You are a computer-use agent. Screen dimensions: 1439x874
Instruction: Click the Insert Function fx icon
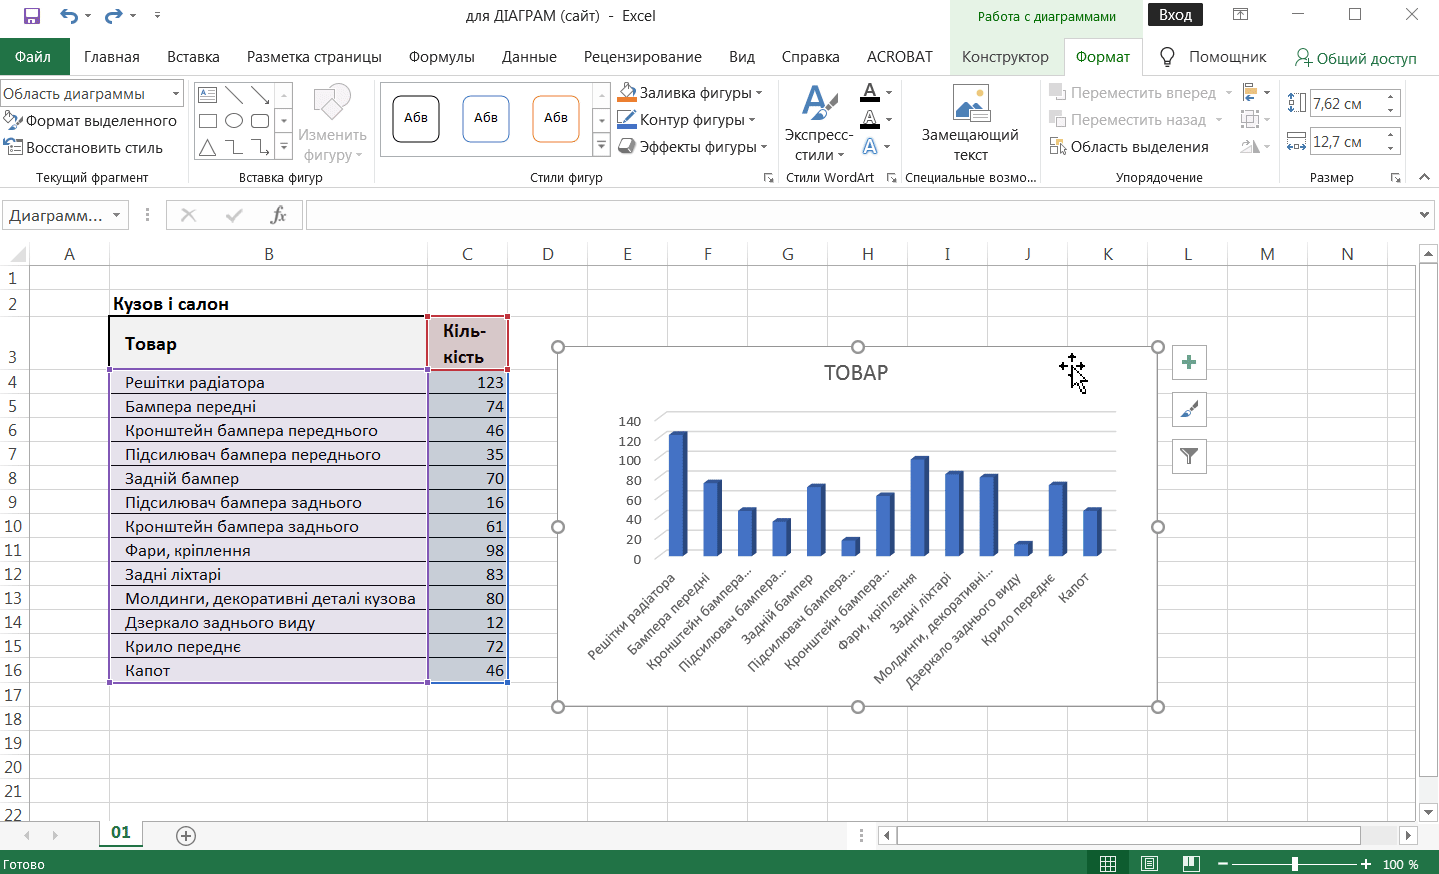coord(278,215)
